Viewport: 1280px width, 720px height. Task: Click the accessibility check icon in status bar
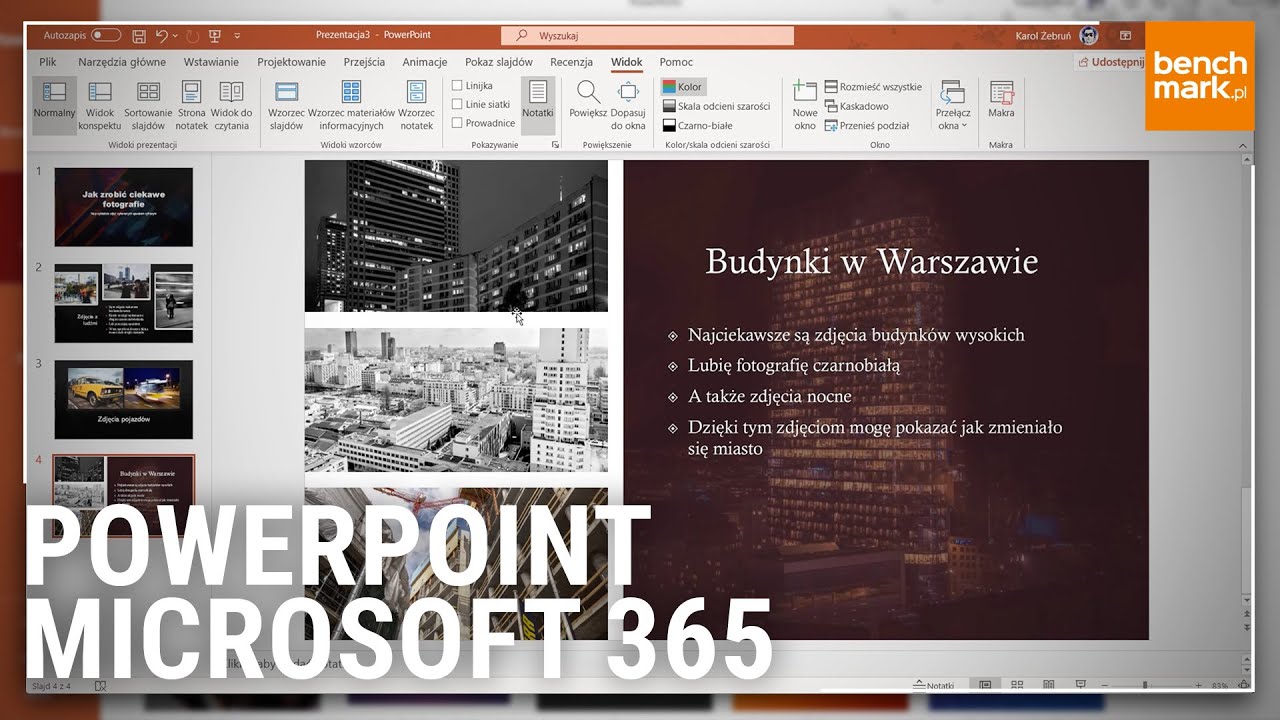[100, 686]
